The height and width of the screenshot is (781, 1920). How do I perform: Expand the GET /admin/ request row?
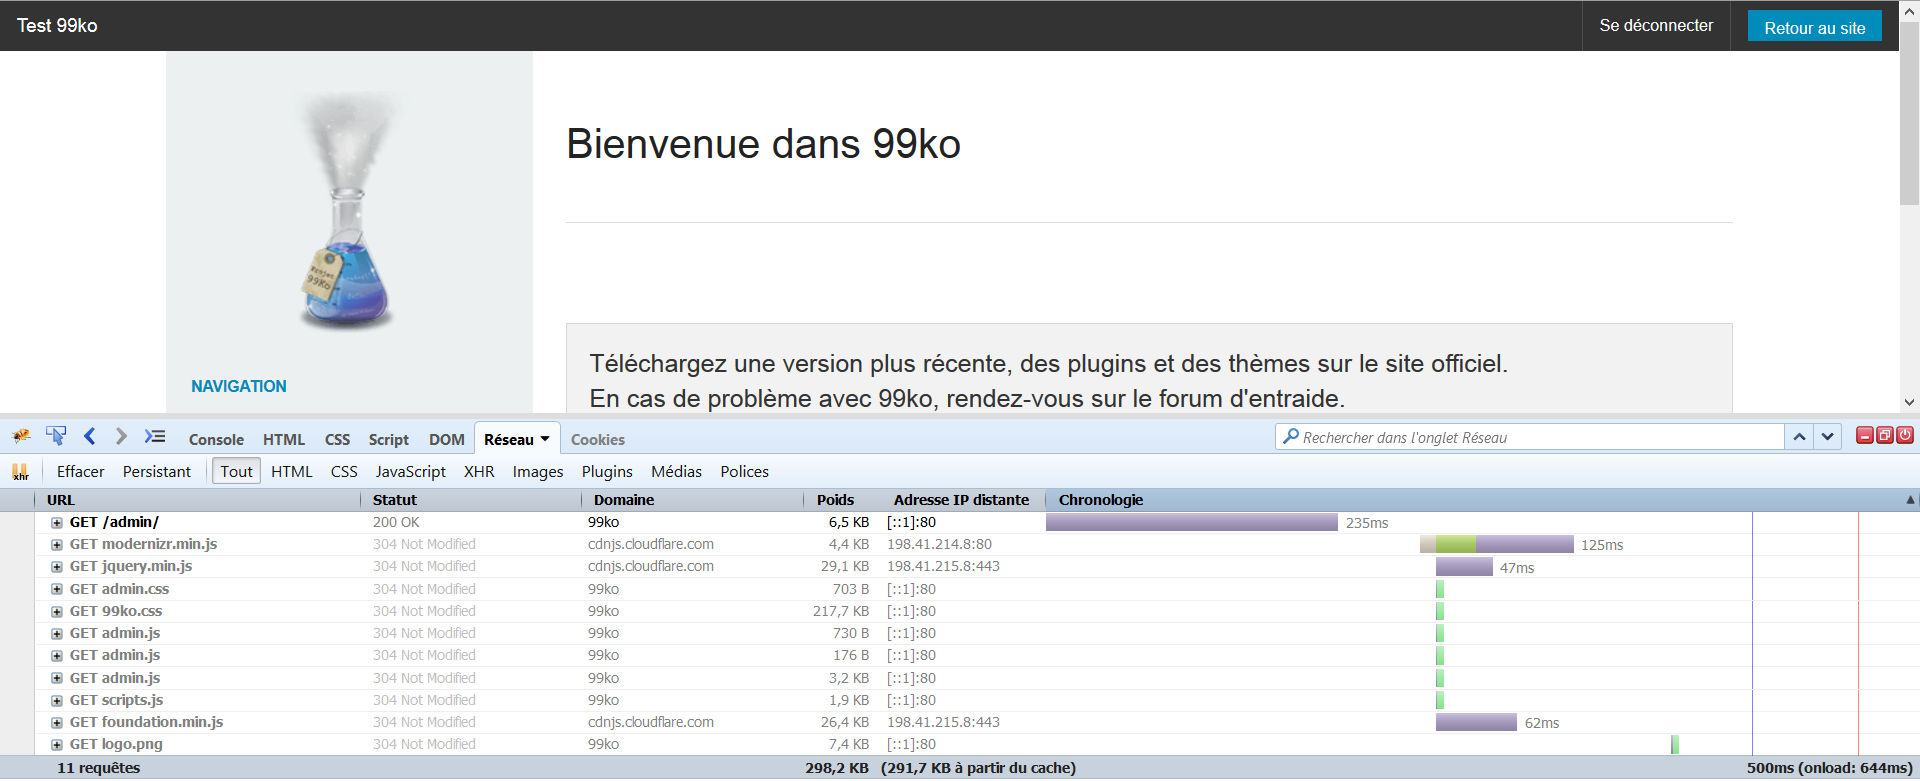click(57, 523)
